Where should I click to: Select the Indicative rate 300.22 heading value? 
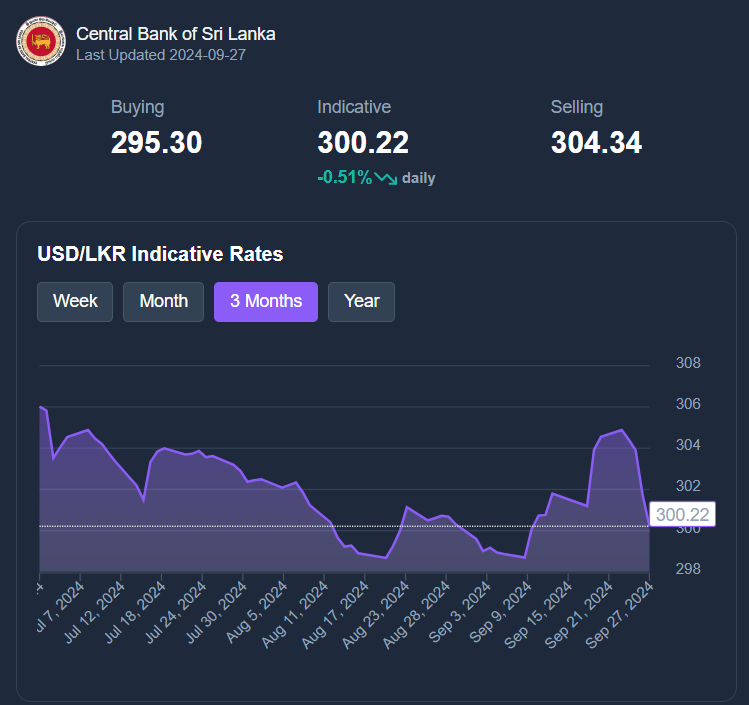tap(363, 143)
